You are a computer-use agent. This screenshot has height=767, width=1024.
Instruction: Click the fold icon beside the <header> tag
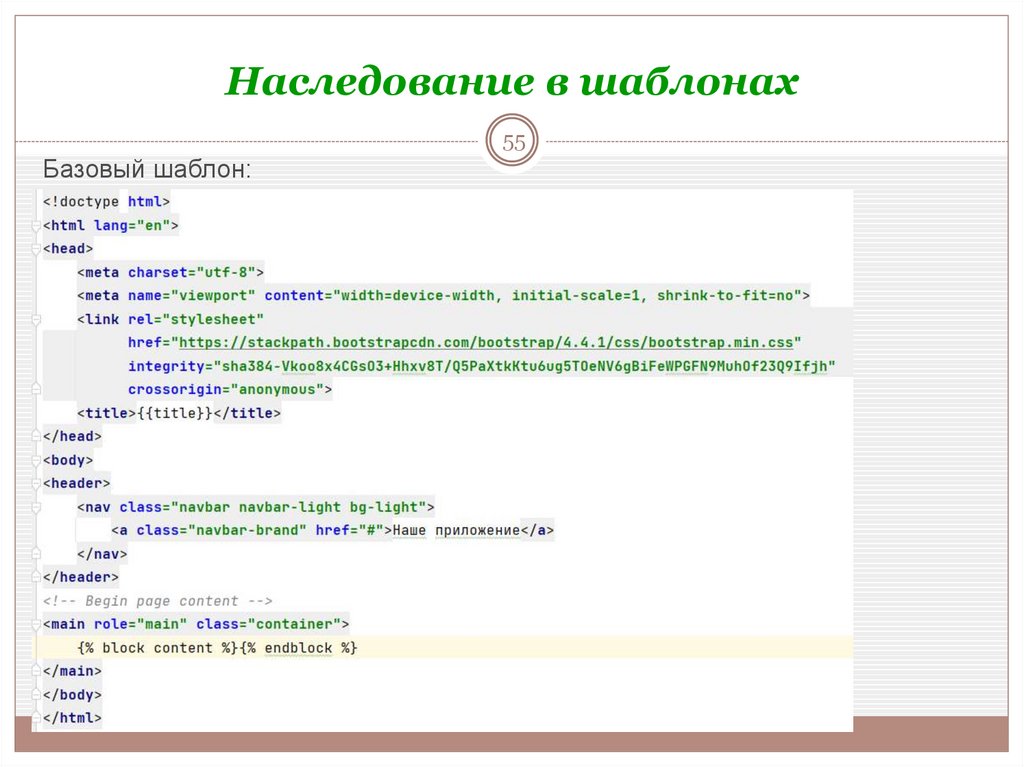[37, 483]
